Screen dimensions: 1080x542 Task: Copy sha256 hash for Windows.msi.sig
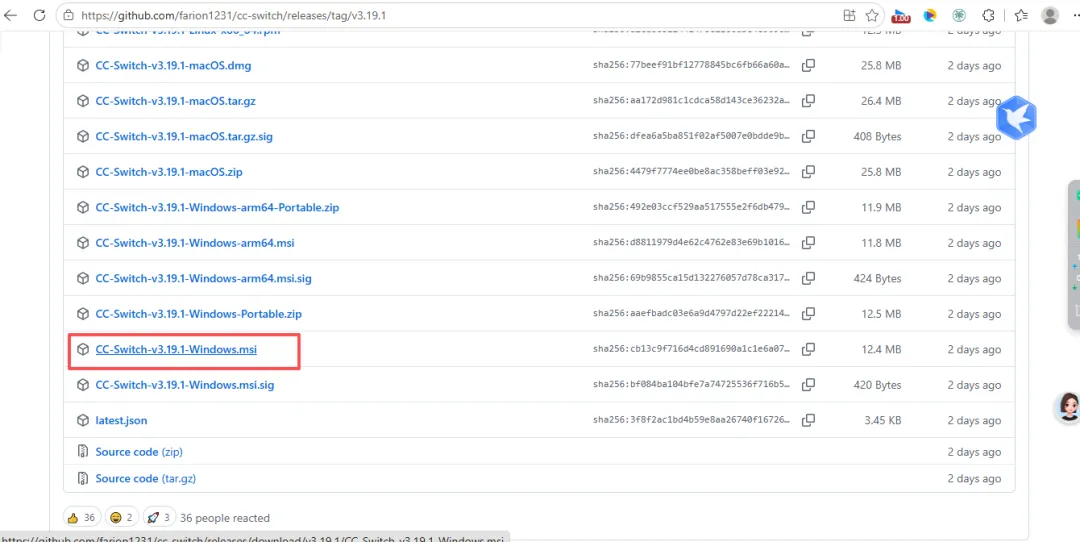[x=809, y=384]
